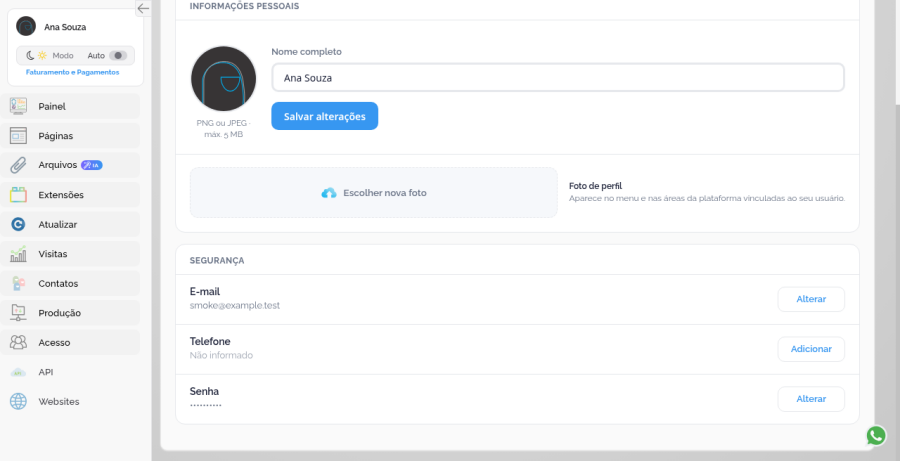
Task: Click the cloud upload icon
Action: click(x=329, y=193)
